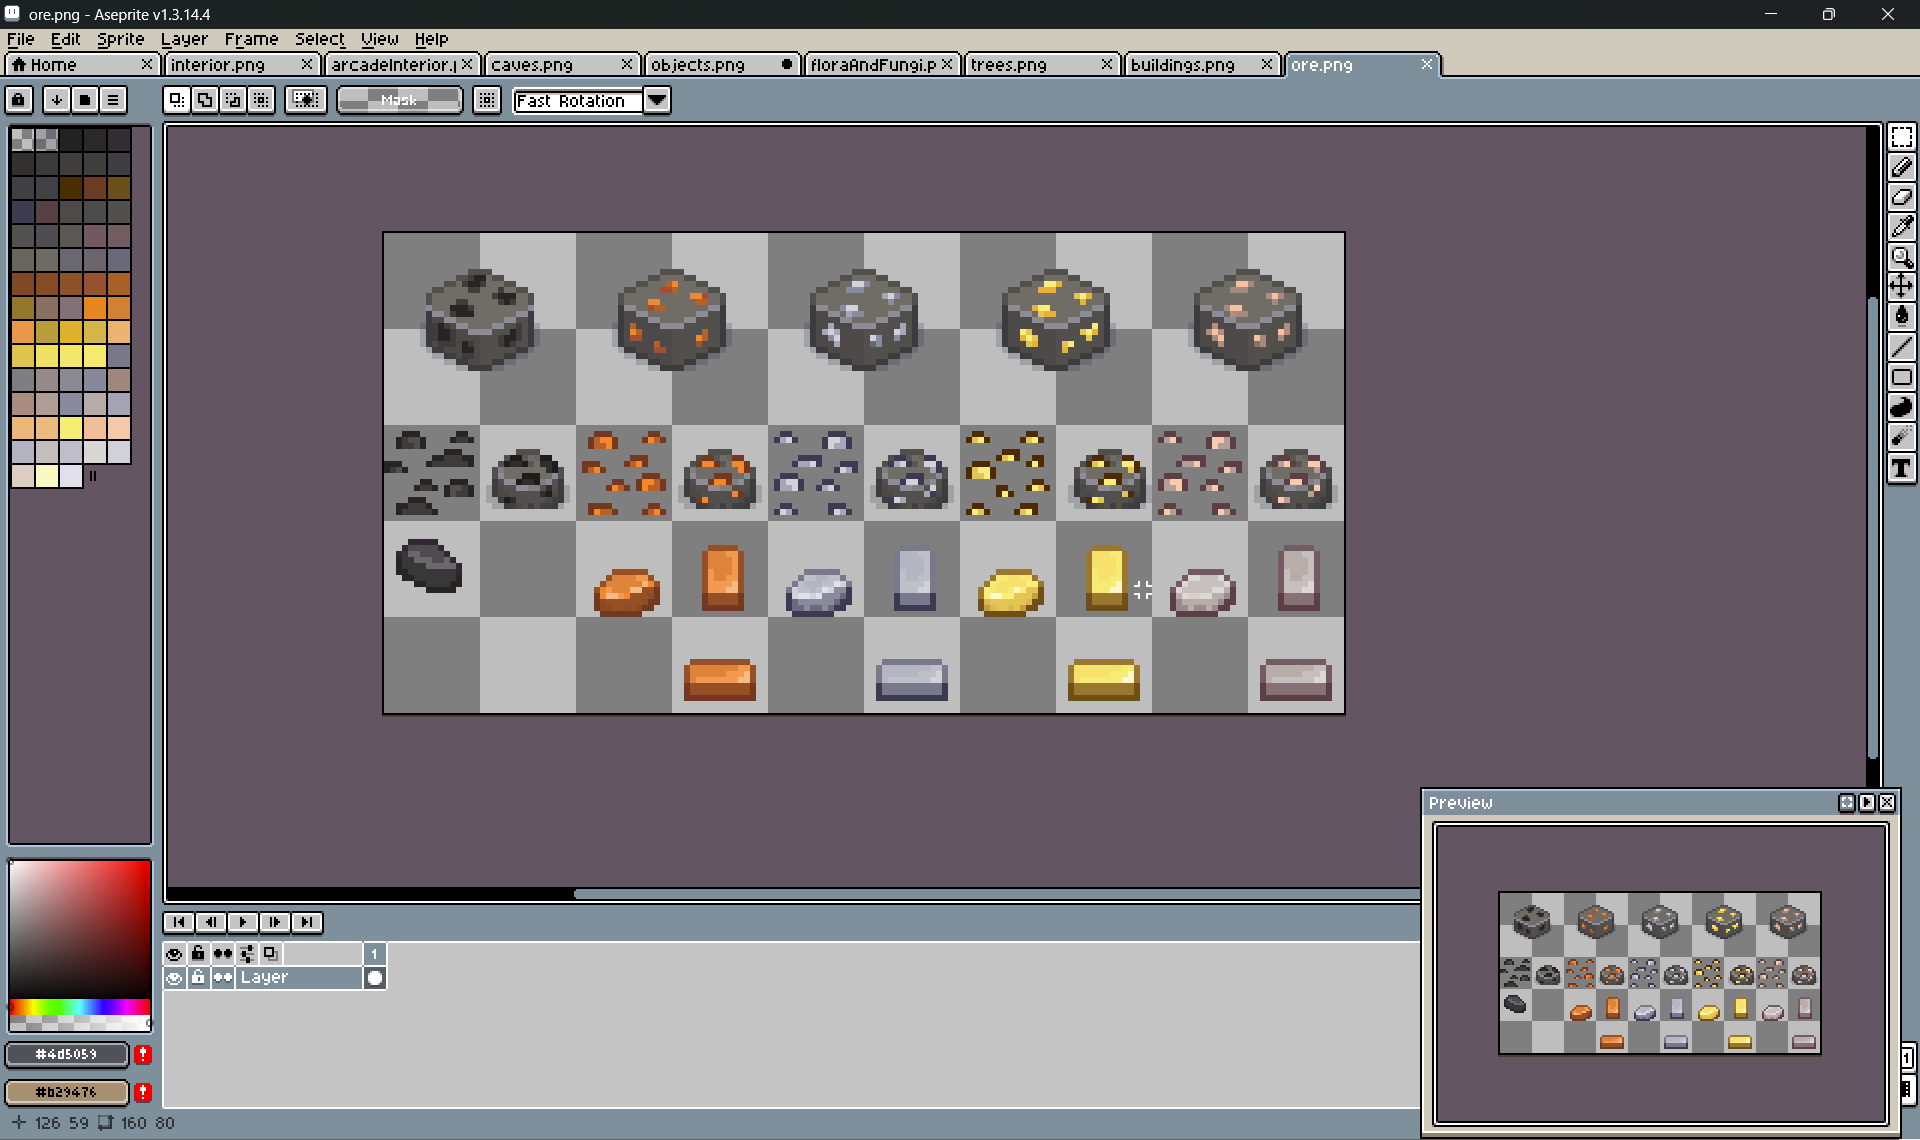Select the Rectangular Marquee tool
Image resolution: width=1920 pixels, height=1140 pixels.
1901,138
